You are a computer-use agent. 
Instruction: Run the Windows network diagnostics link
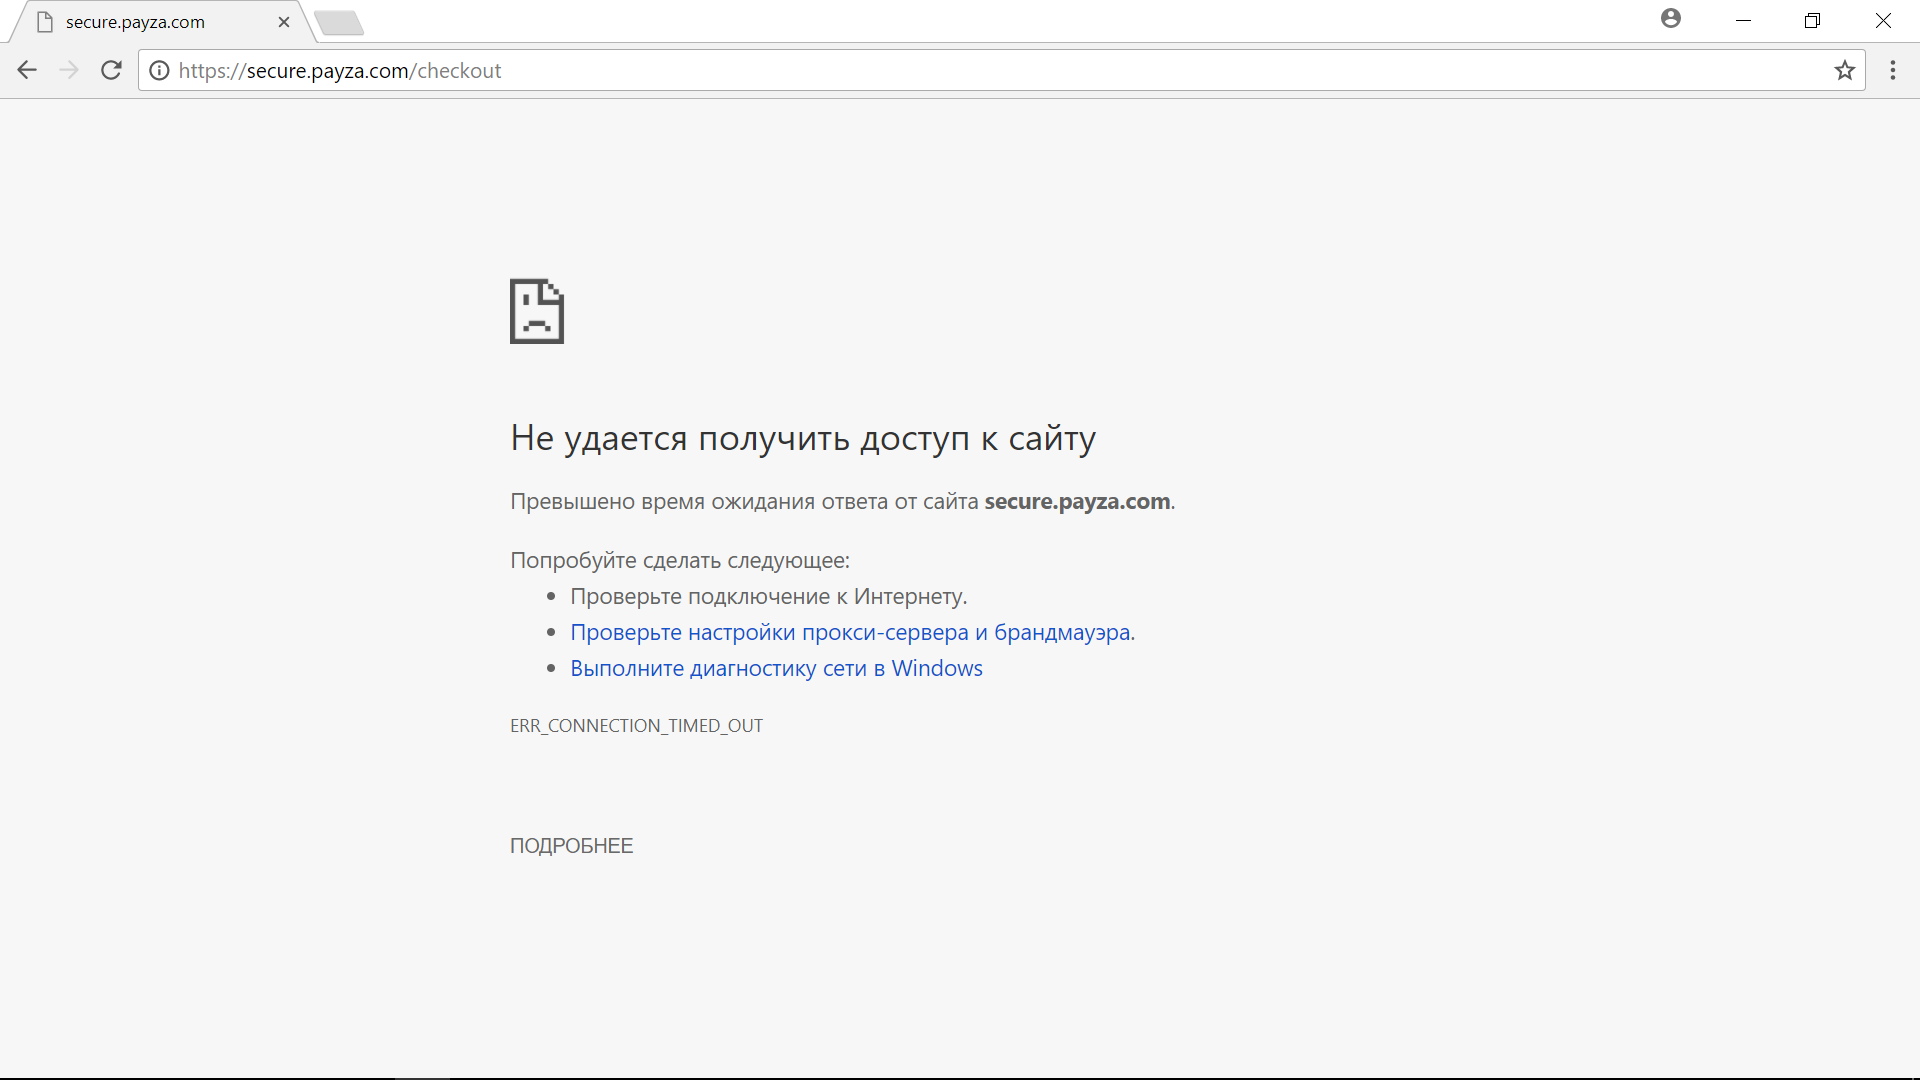point(776,668)
